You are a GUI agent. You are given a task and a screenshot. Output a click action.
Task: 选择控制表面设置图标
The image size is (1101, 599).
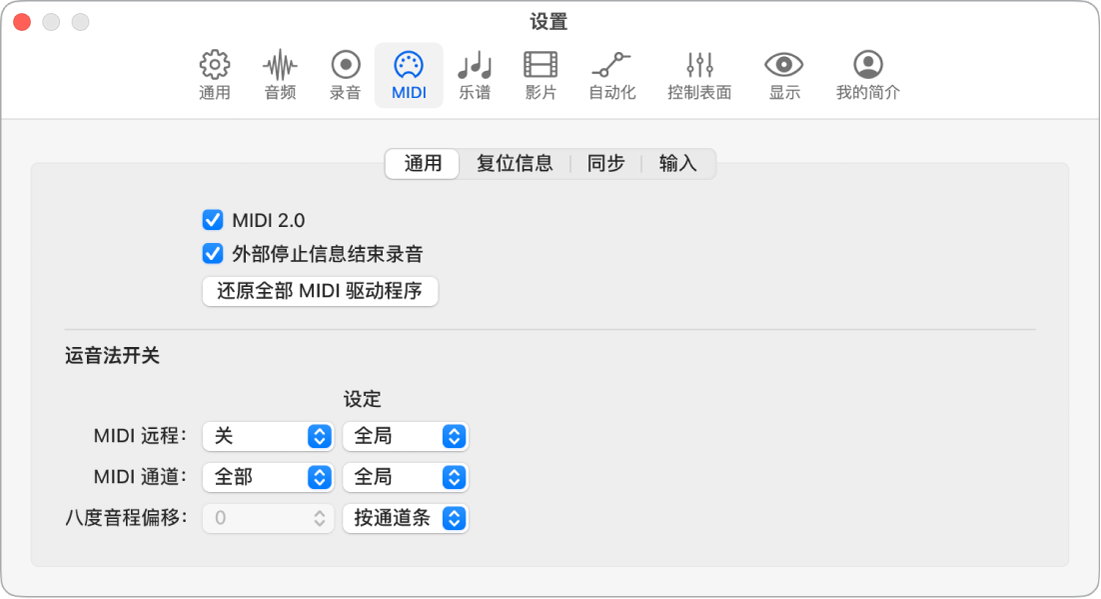tap(698, 75)
